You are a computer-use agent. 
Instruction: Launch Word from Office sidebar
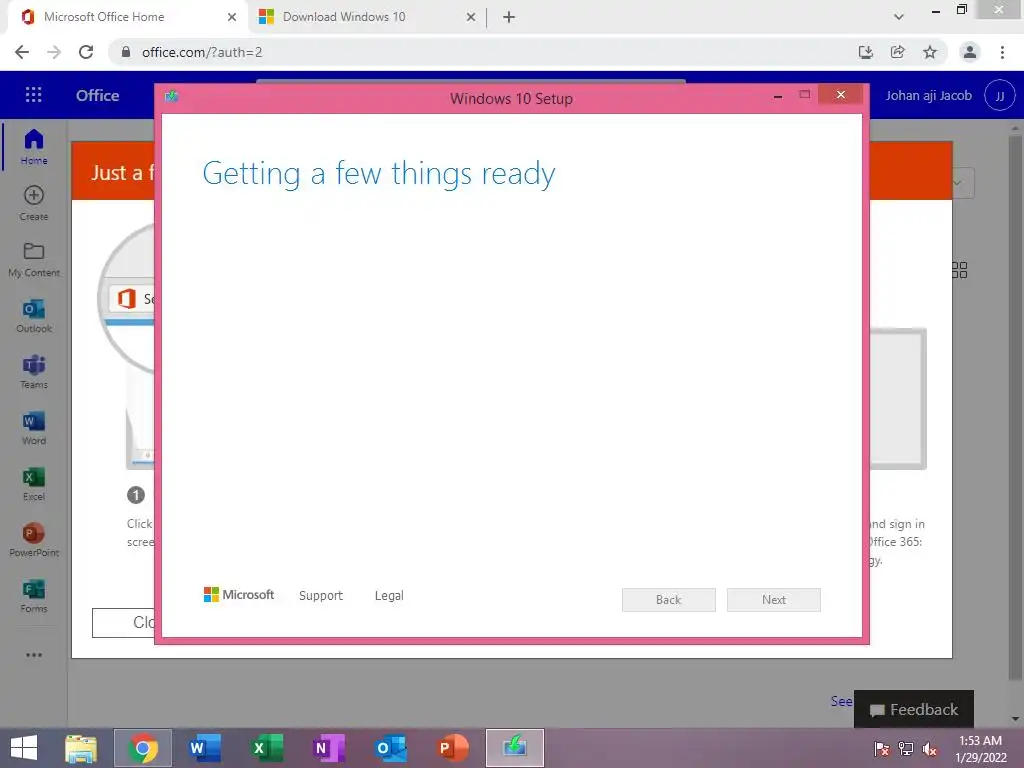tap(34, 428)
